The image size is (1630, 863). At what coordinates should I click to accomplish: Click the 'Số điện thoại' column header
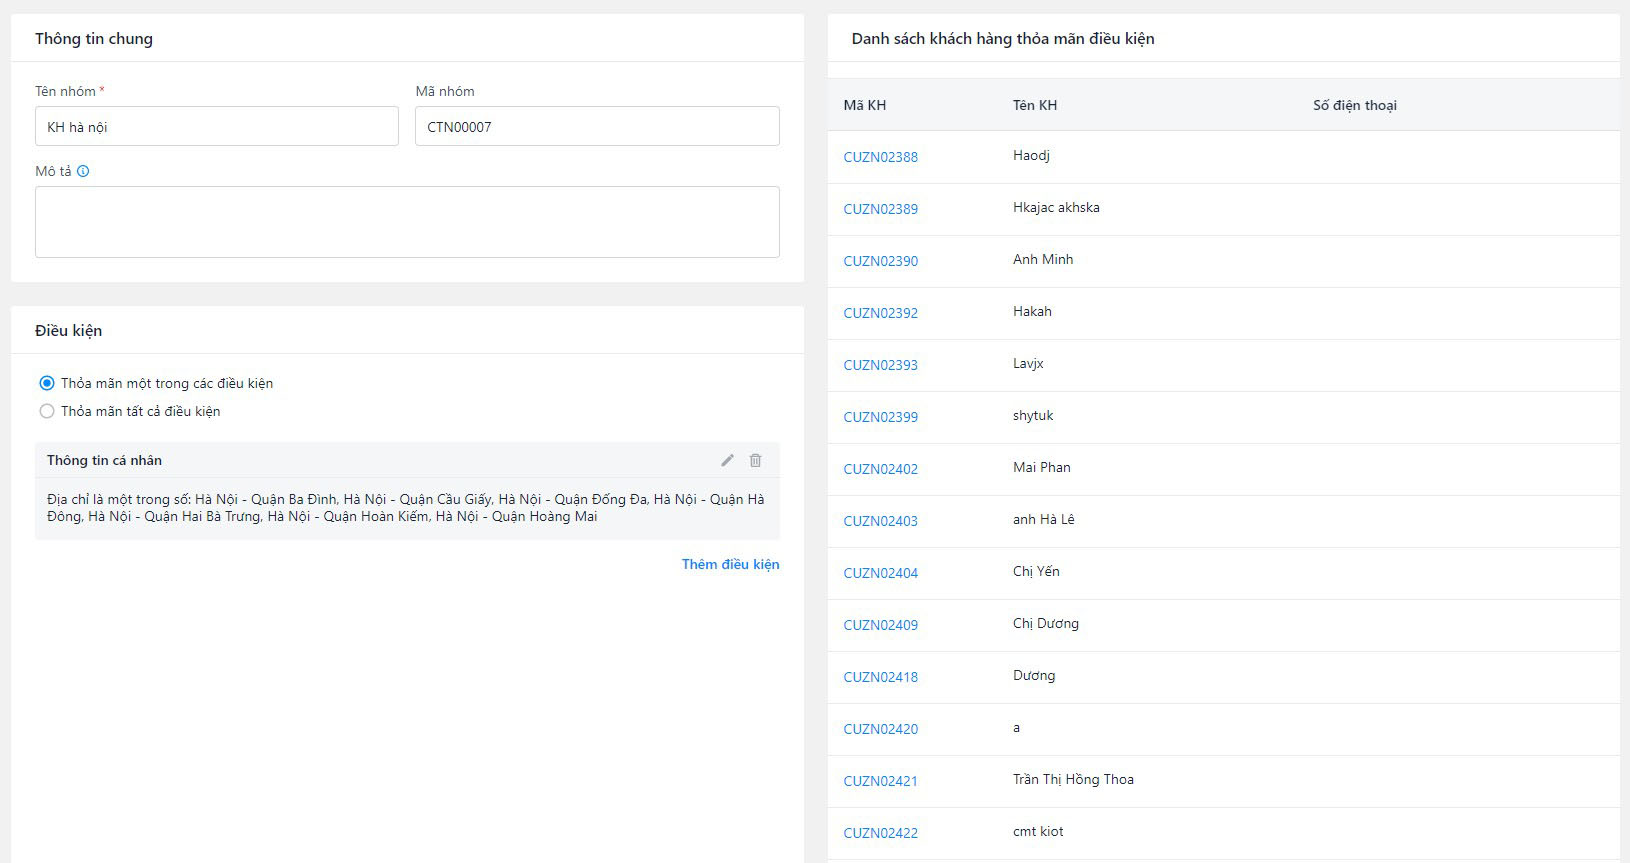click(1354, 105)
